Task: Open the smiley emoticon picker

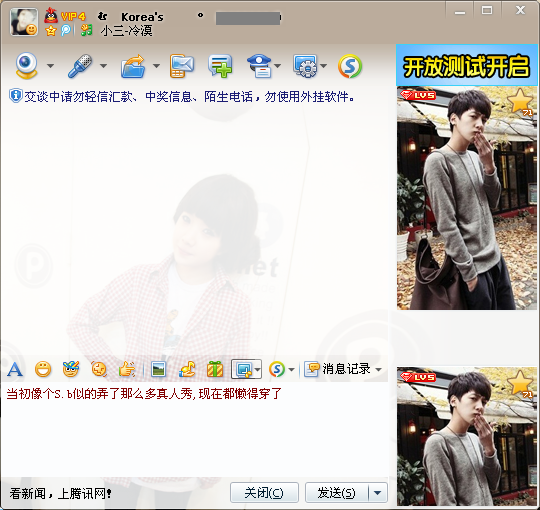Action: coord(43,370)
